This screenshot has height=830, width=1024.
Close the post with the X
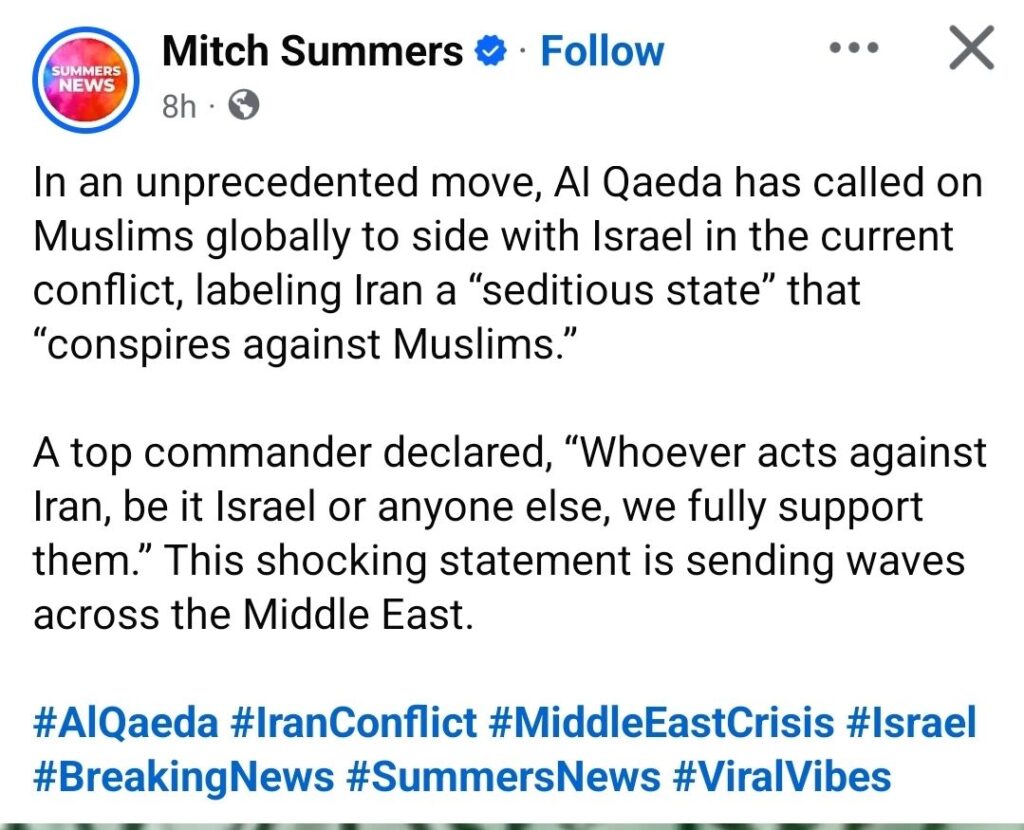[969, 49]
